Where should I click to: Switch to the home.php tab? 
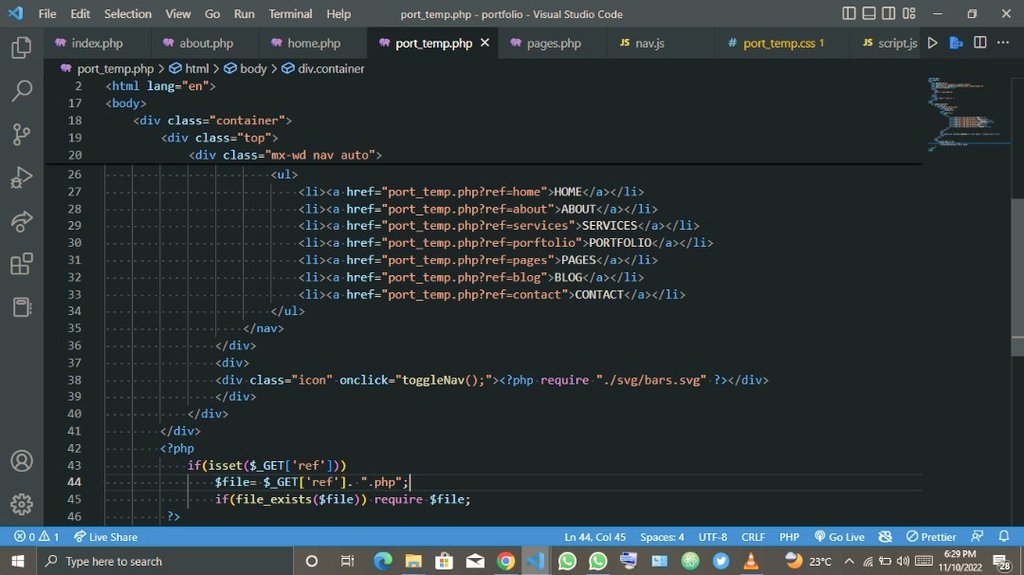(313, 43)
